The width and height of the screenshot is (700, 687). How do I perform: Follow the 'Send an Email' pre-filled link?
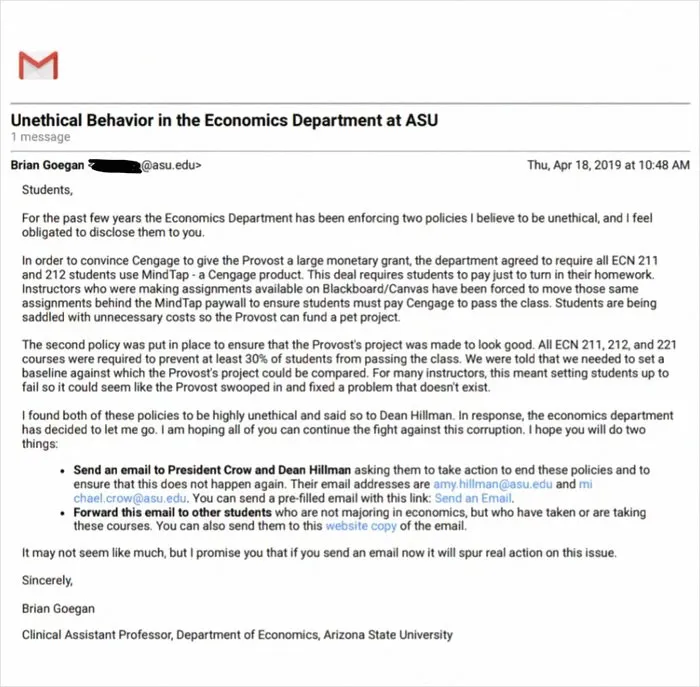(x=473, y=498)
